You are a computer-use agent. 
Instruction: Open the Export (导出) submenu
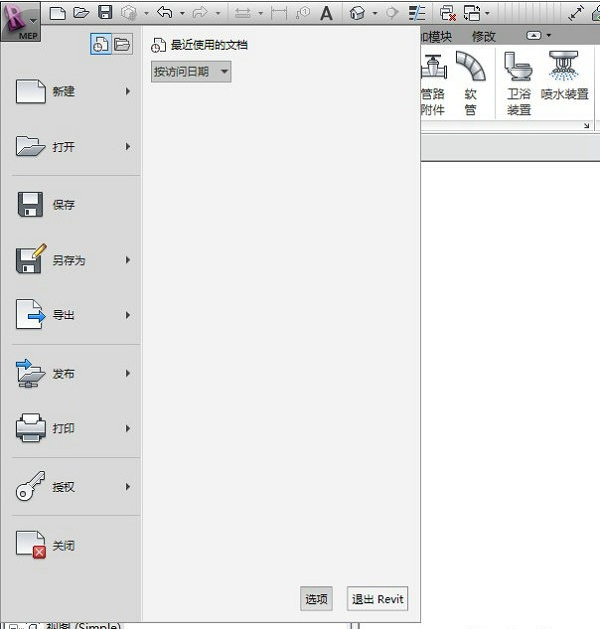[73, 315]
